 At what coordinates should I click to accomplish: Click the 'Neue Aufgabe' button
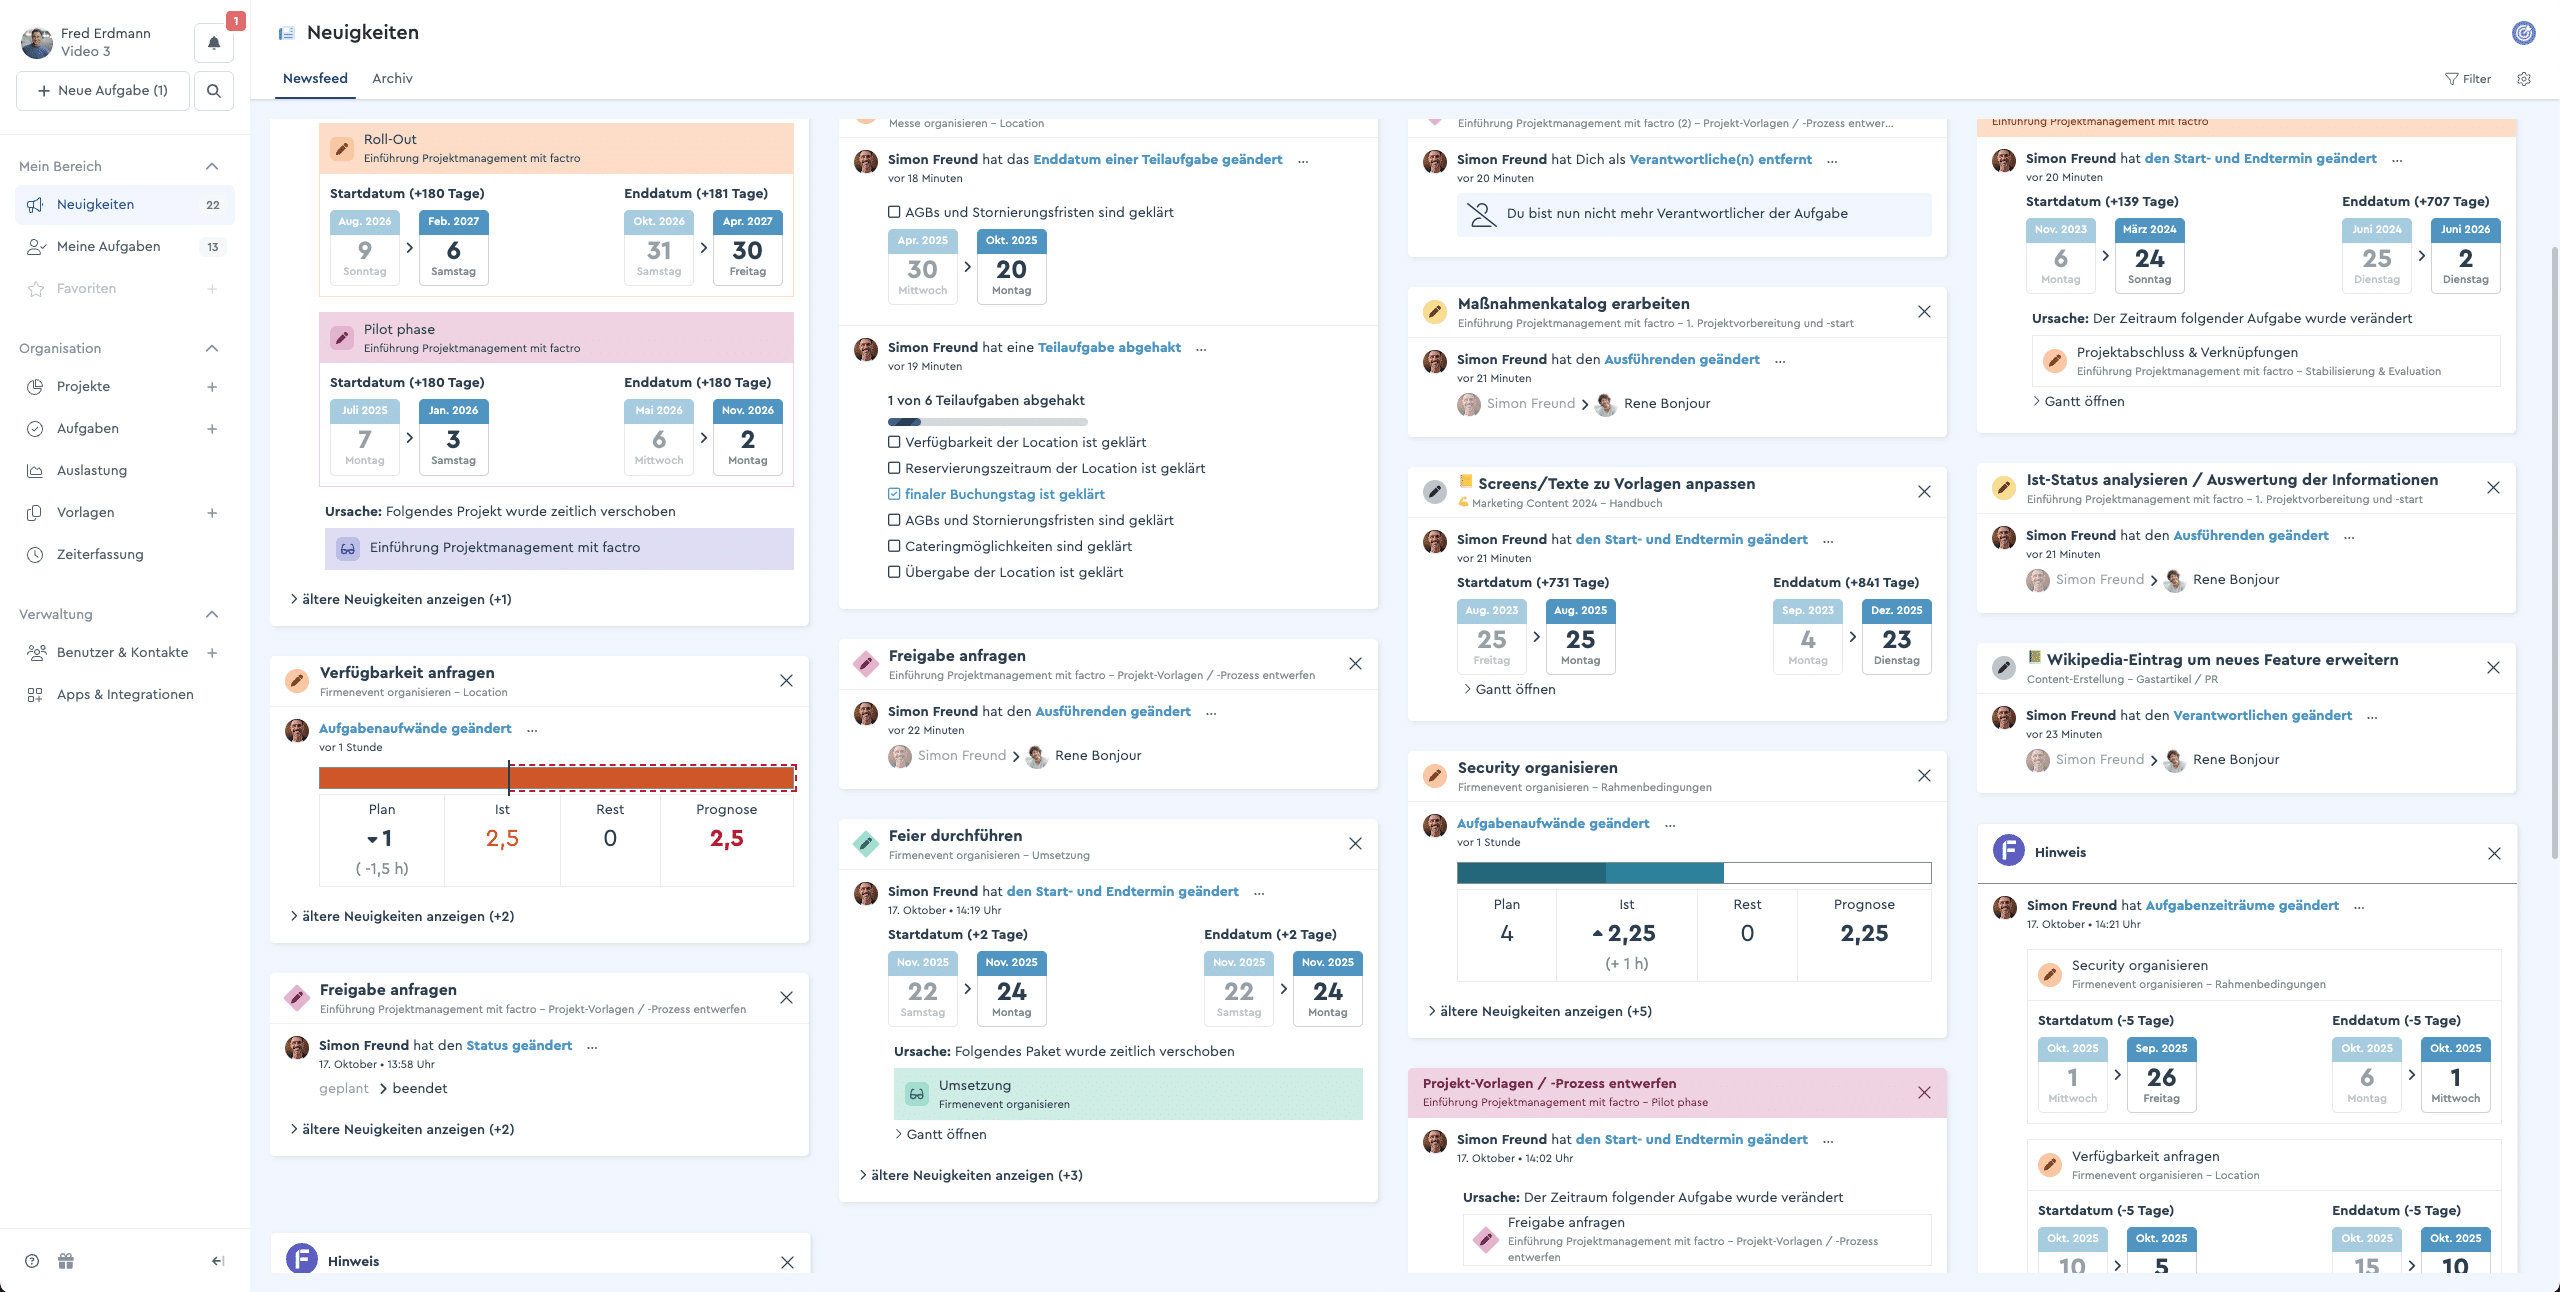pos(102,90)
